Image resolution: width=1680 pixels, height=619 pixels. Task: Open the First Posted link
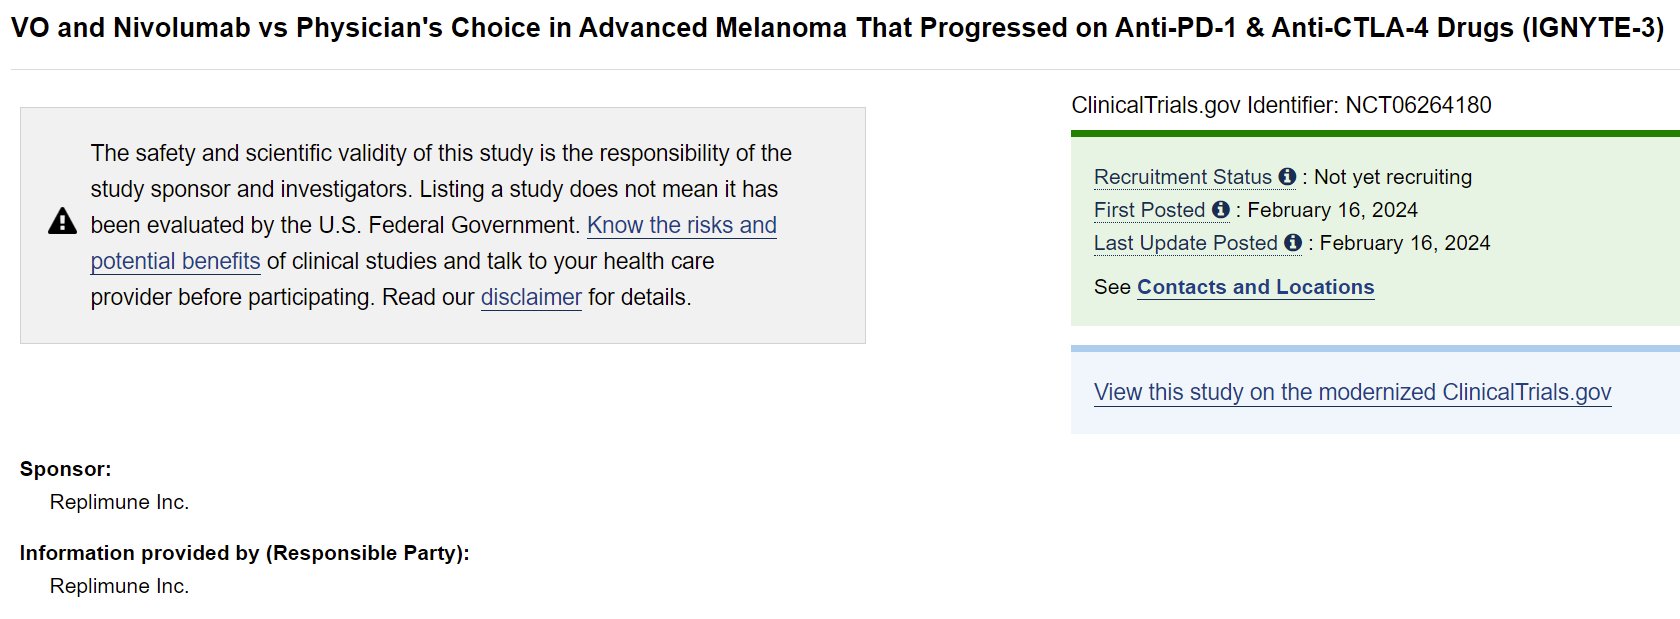click(x=1150, y=210)
